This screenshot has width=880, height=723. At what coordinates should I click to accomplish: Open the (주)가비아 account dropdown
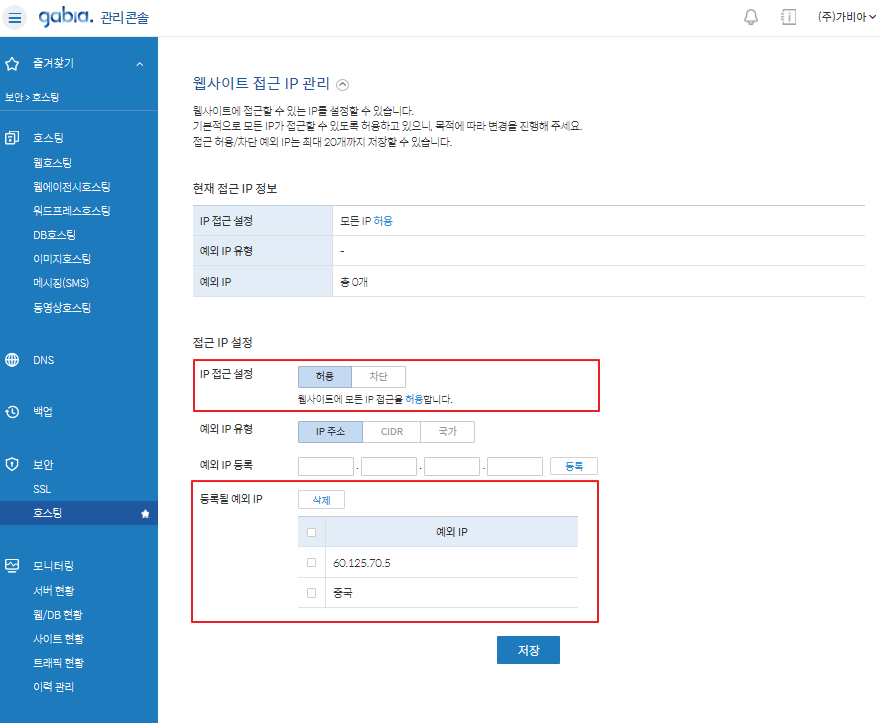[841, 17]
